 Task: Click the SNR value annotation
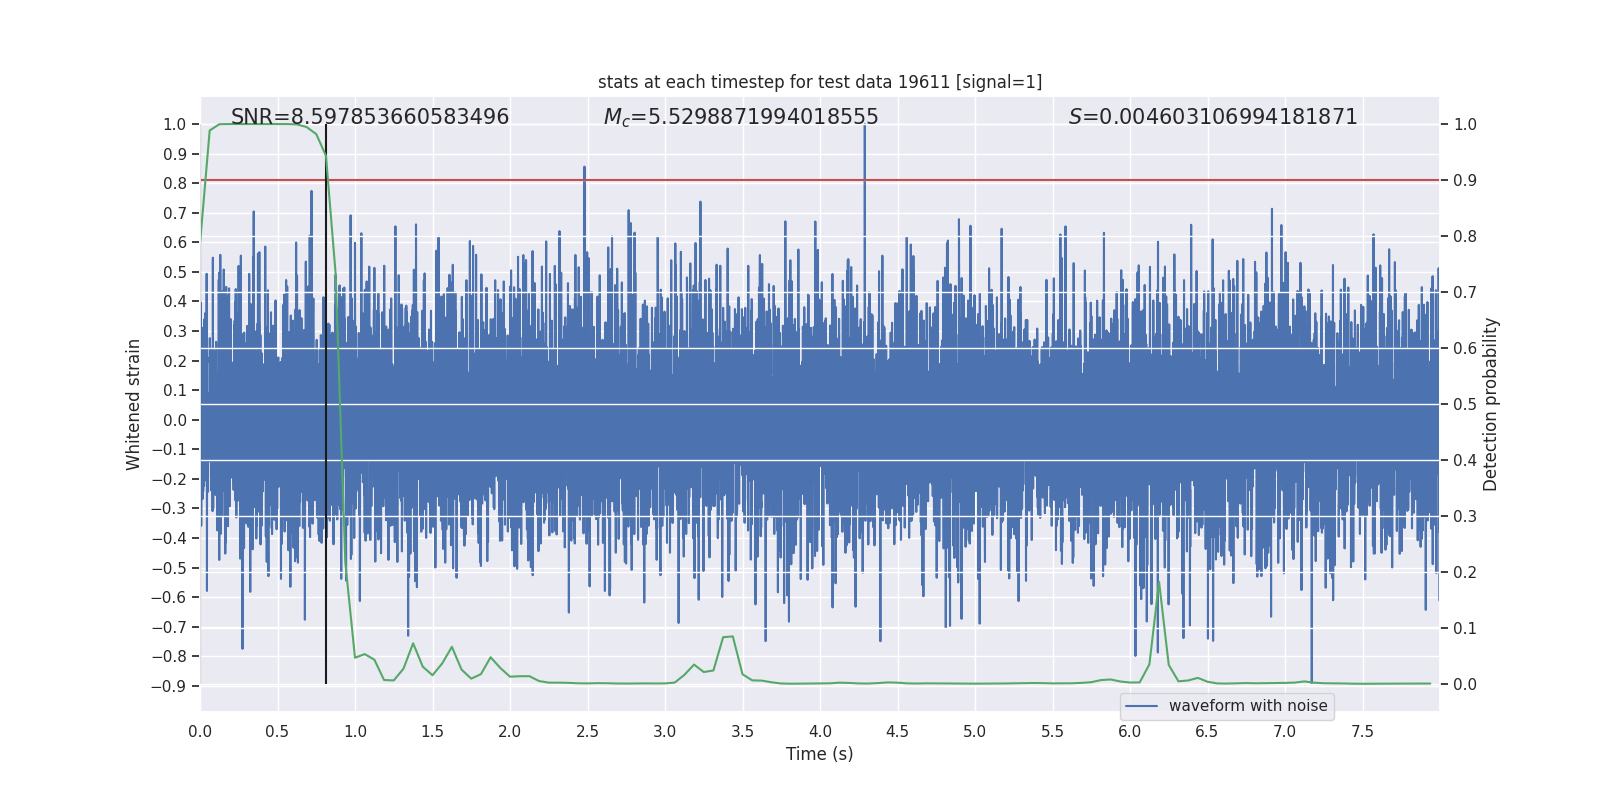(370, 117)
